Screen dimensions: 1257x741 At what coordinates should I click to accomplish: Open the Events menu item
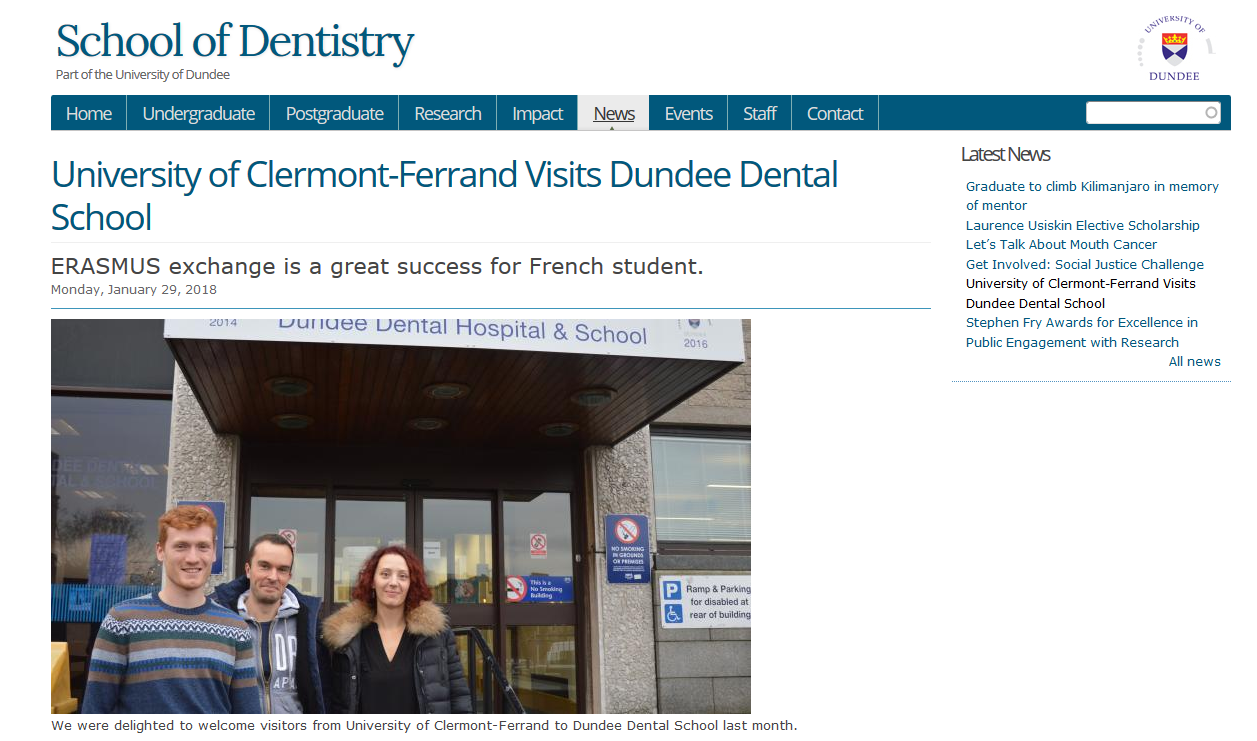688,113
